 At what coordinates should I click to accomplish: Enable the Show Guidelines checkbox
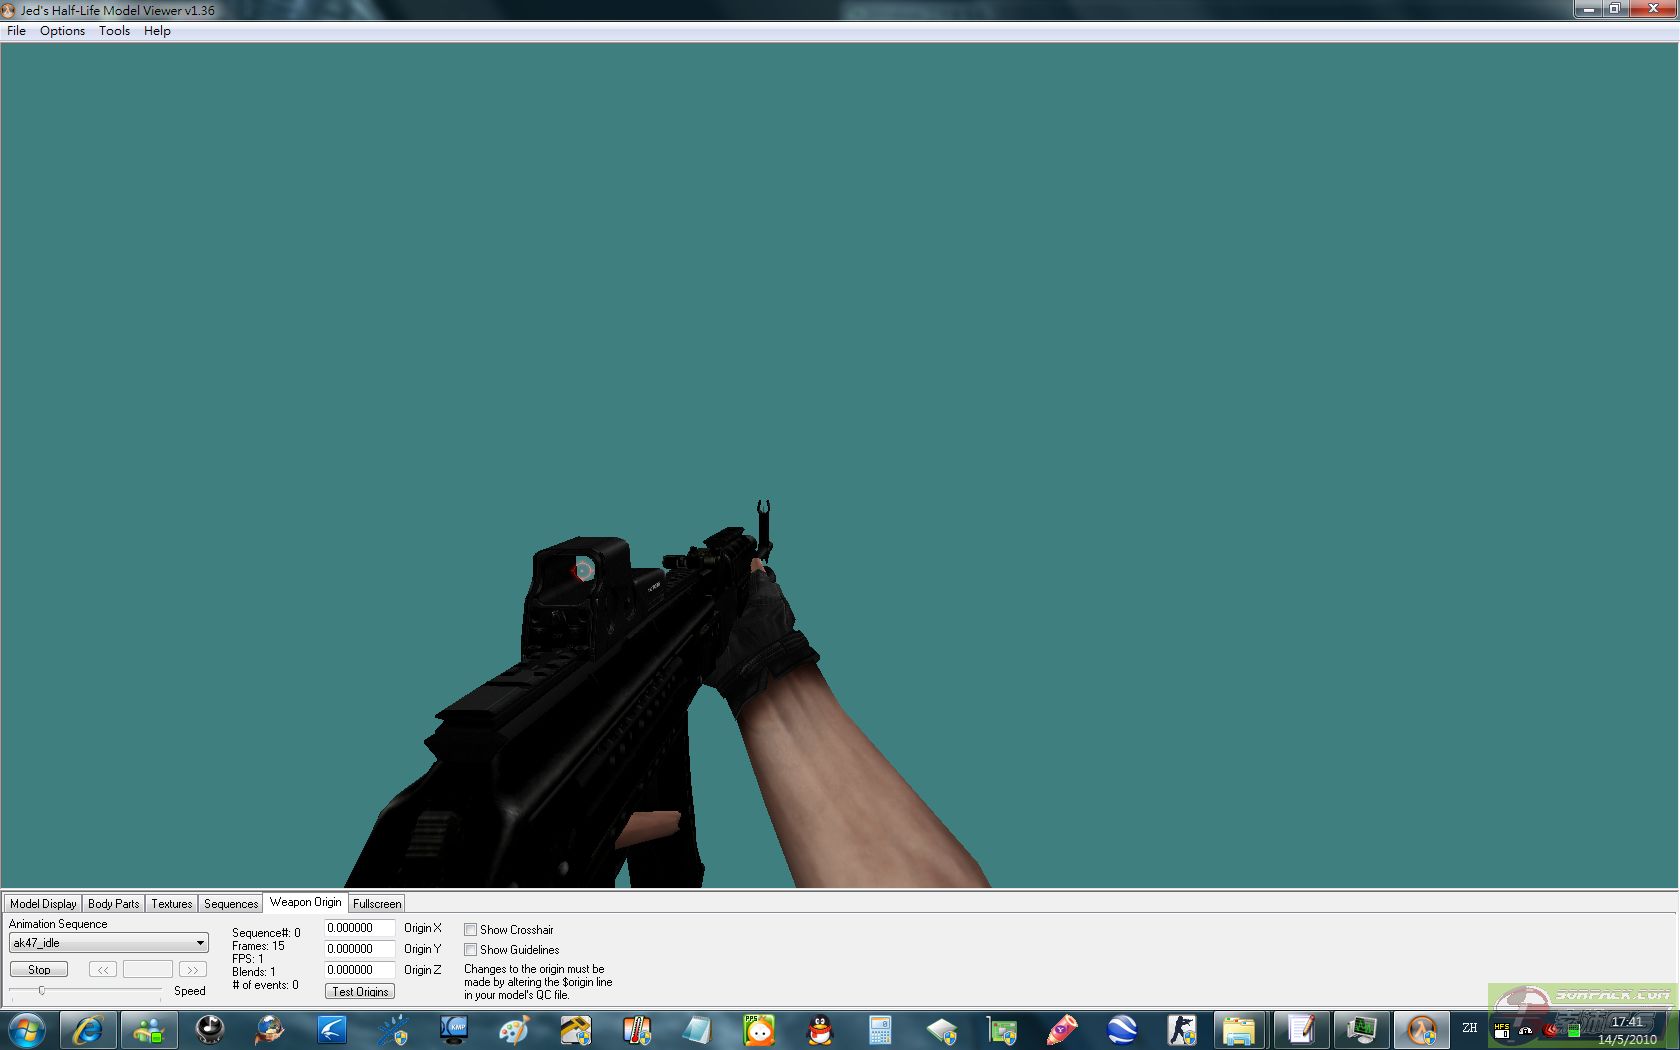tap(470, 950)
